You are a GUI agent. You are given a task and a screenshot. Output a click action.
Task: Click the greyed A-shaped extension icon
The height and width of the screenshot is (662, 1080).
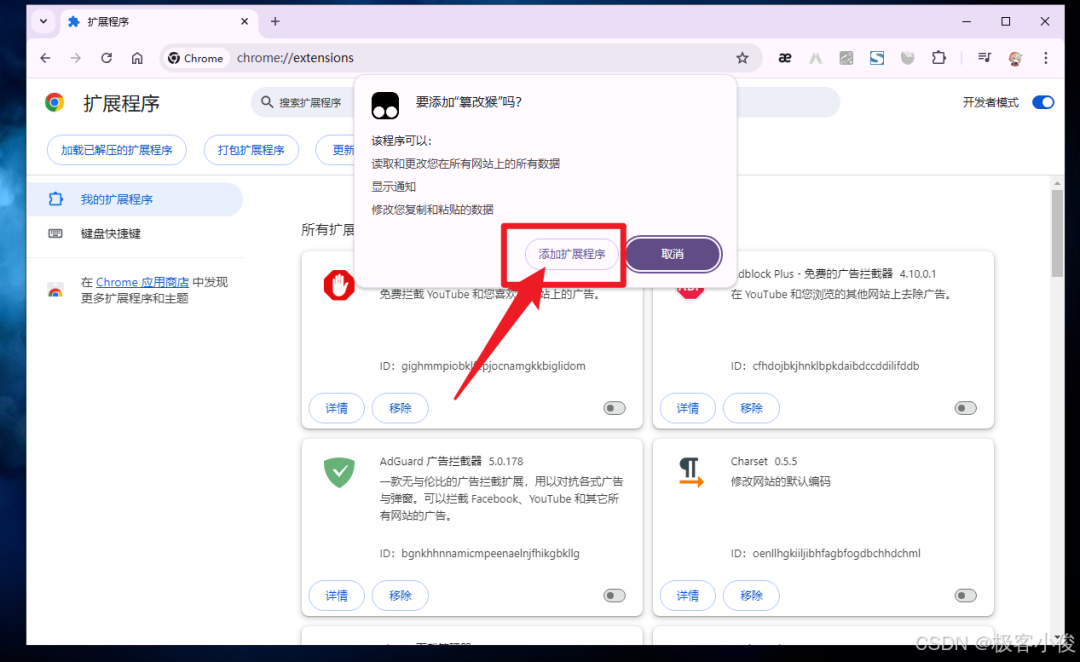pos(816,58)
